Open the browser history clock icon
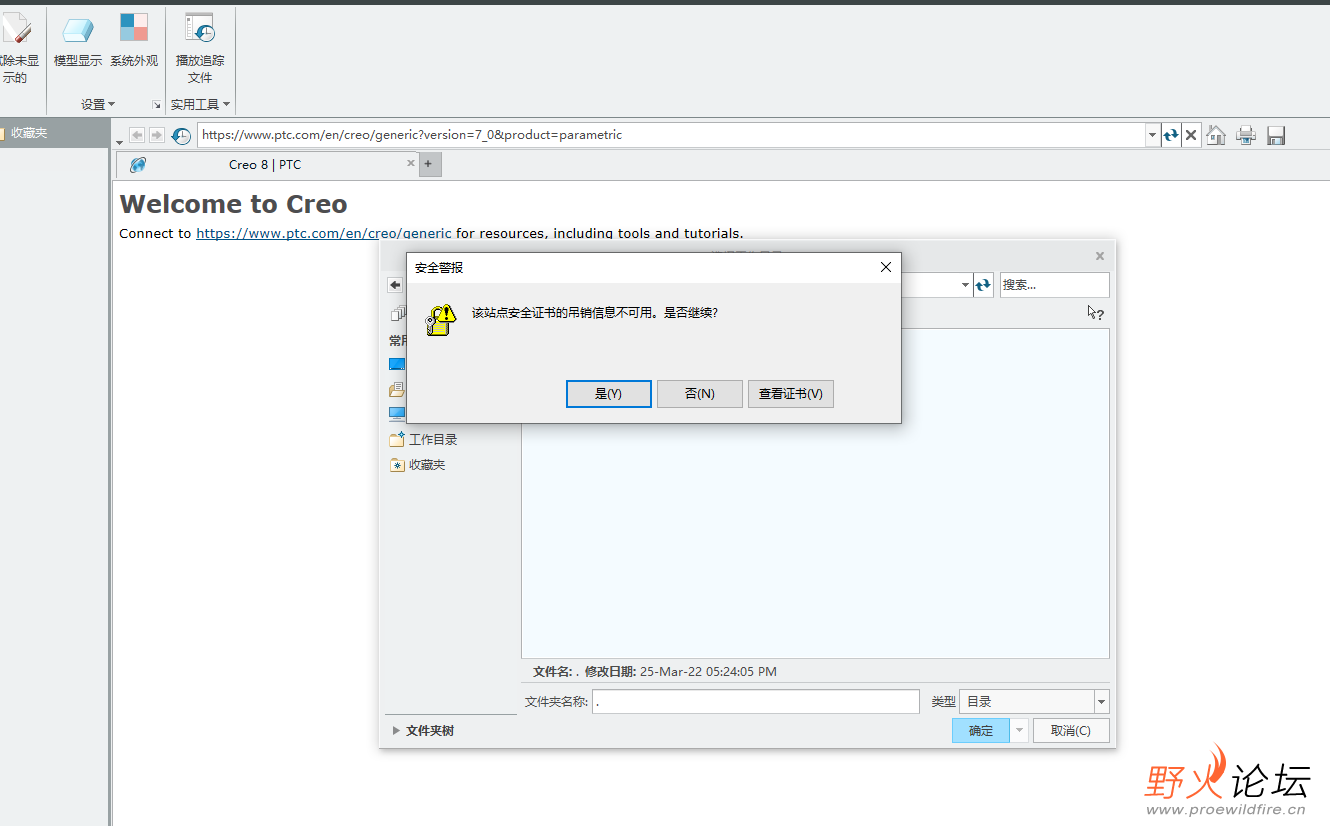Viewport: 1330px width, 826px height. (x=181, y=135)
